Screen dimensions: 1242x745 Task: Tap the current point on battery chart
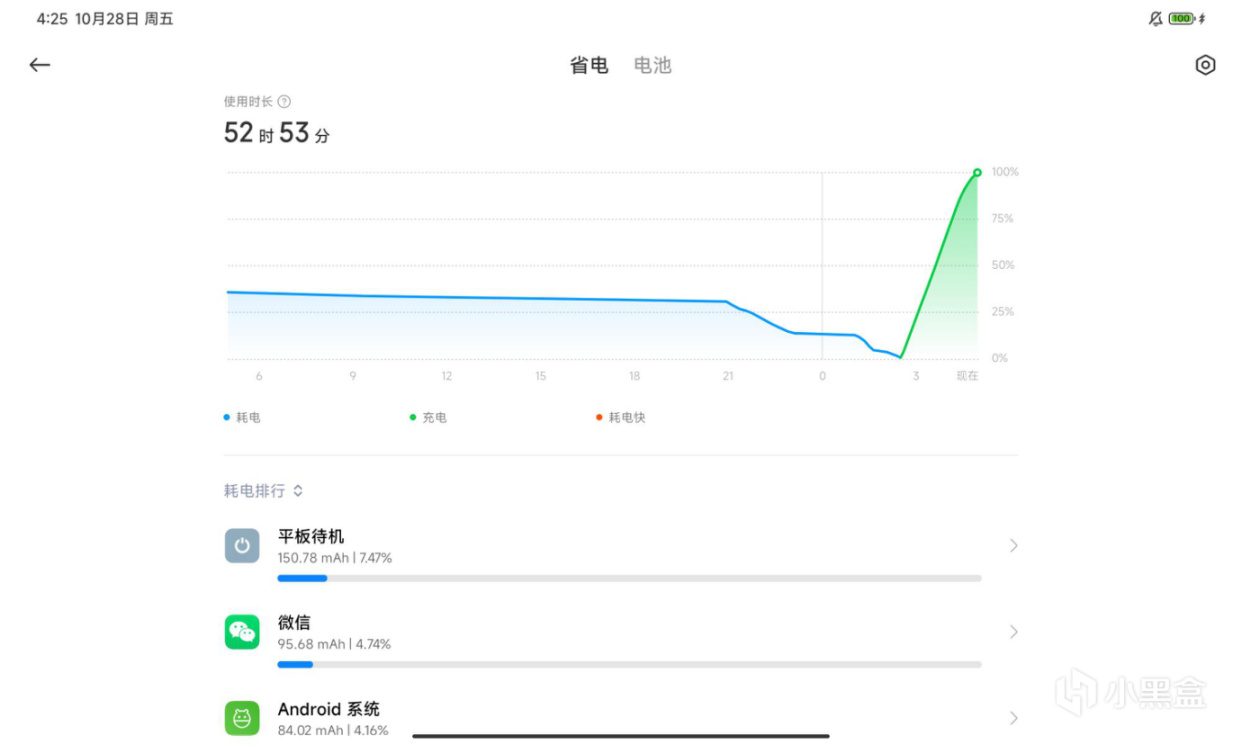click(x=977, y=173)
